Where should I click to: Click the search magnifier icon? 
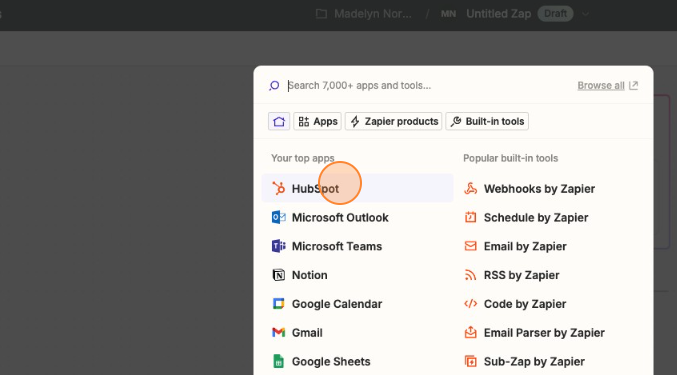click(274, 85)
